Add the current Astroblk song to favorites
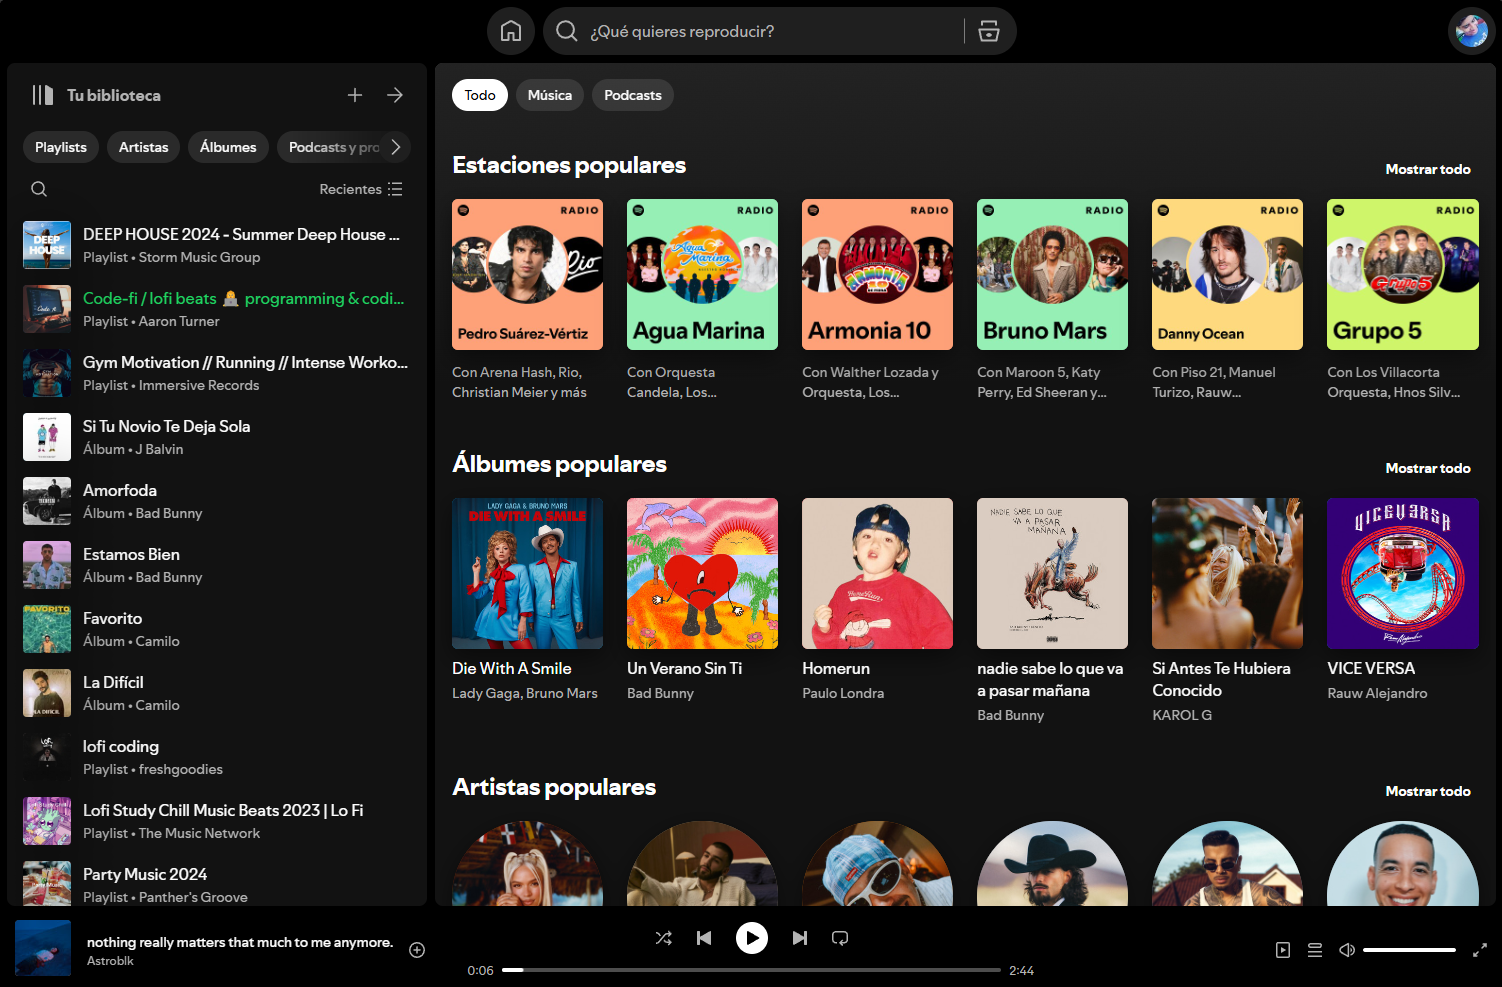This screenshot has width=1502, height=987. (x=416, y=949)
